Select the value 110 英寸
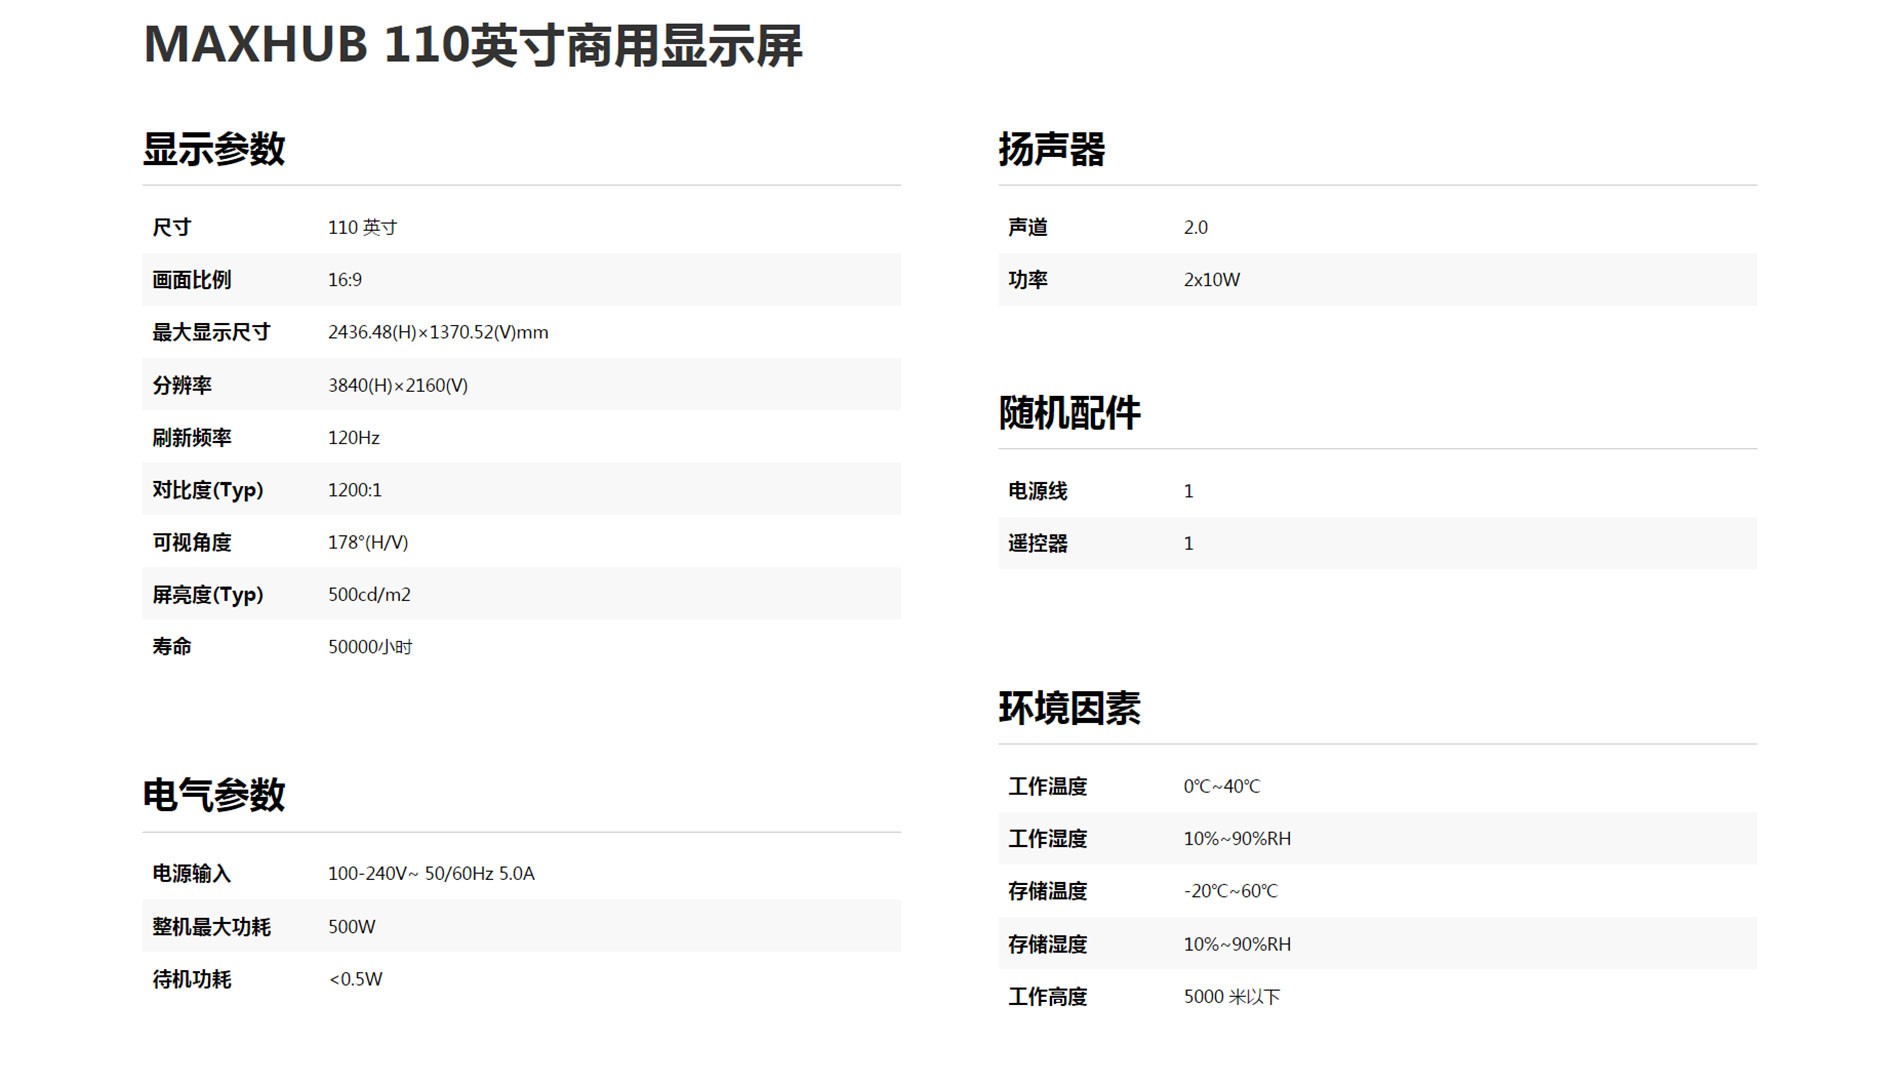The width and height of the screenshot is (1900, 1066). [x=362, y=227]
